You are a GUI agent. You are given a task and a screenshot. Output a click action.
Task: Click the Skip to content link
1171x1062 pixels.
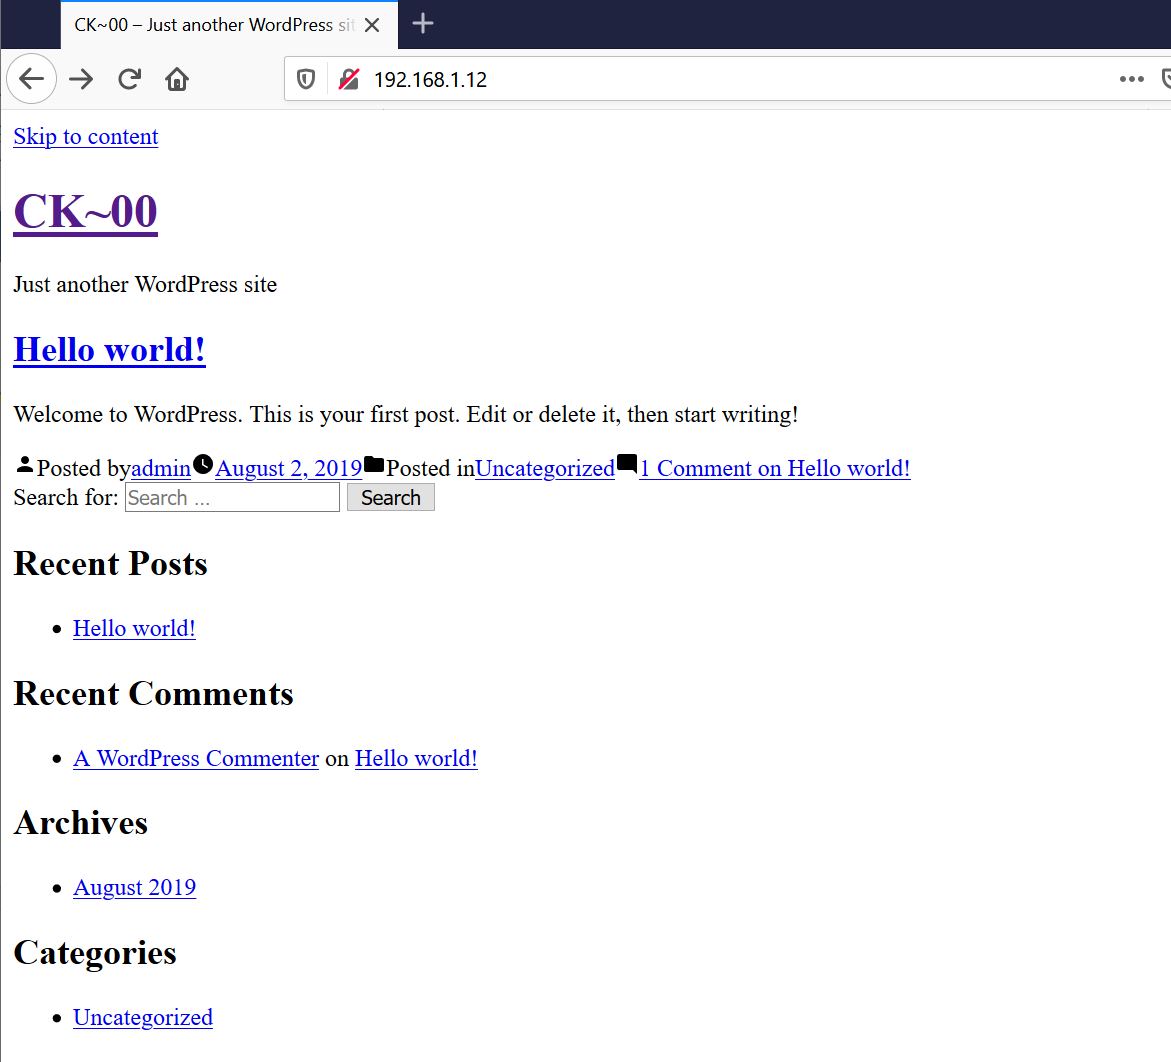86,137
